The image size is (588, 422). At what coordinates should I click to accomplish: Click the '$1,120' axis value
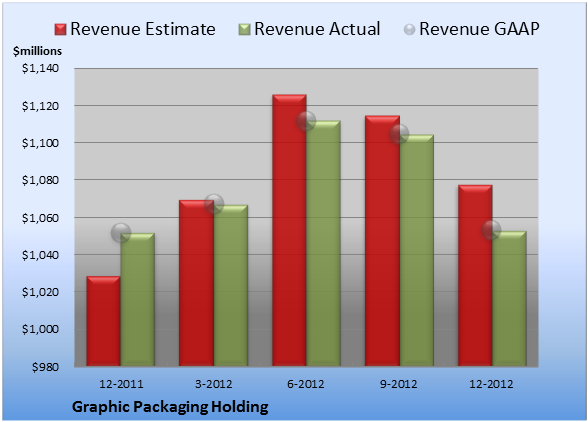[40, 106]
